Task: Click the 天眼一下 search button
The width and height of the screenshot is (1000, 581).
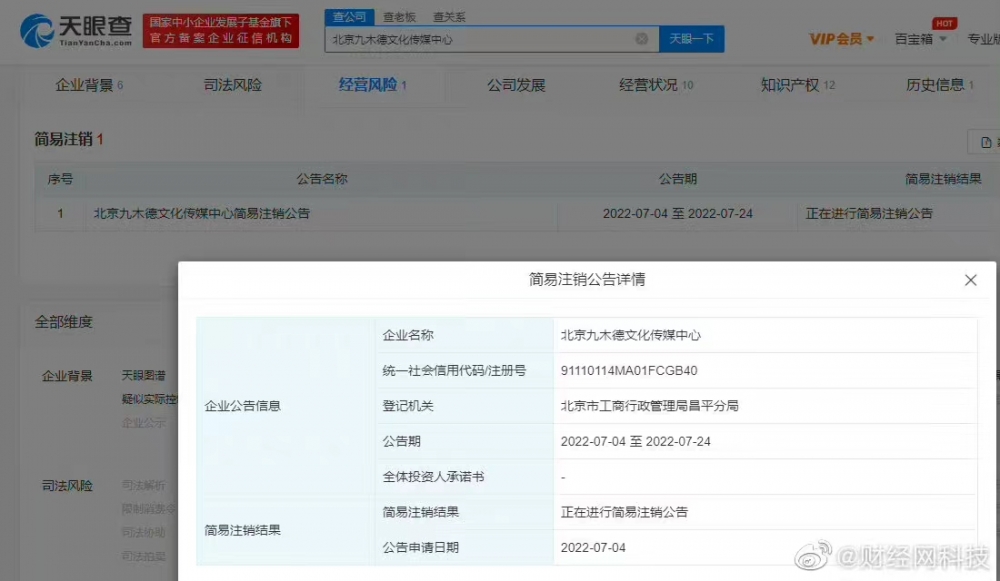Action: [692, 38]
